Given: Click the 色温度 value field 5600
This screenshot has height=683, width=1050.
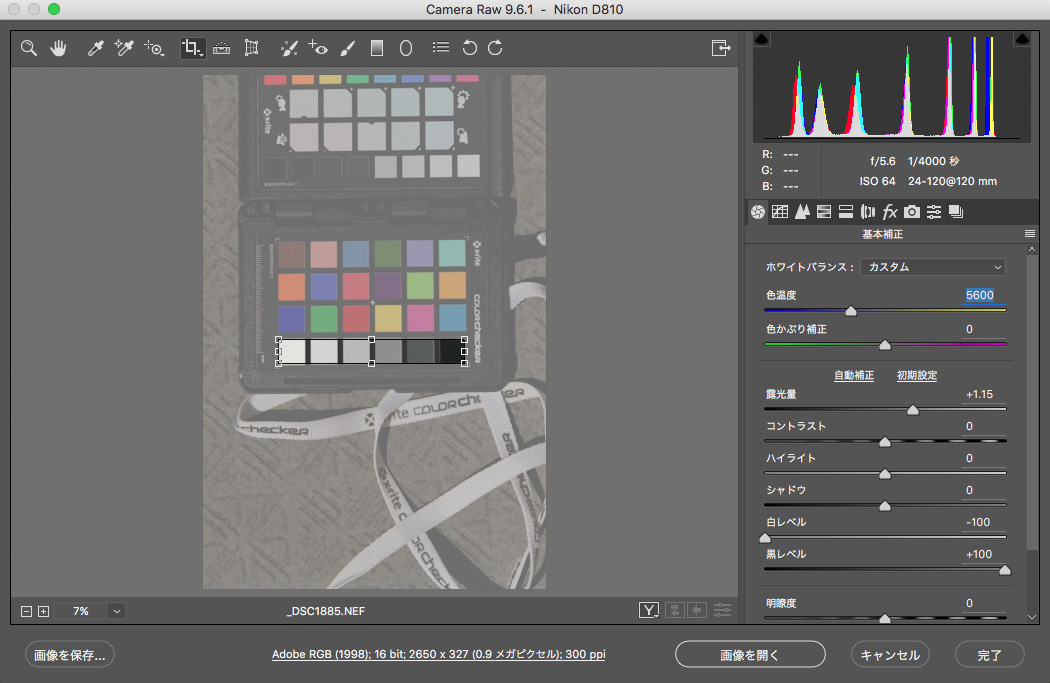Looking at the screenshot, I should pos(979,295).
